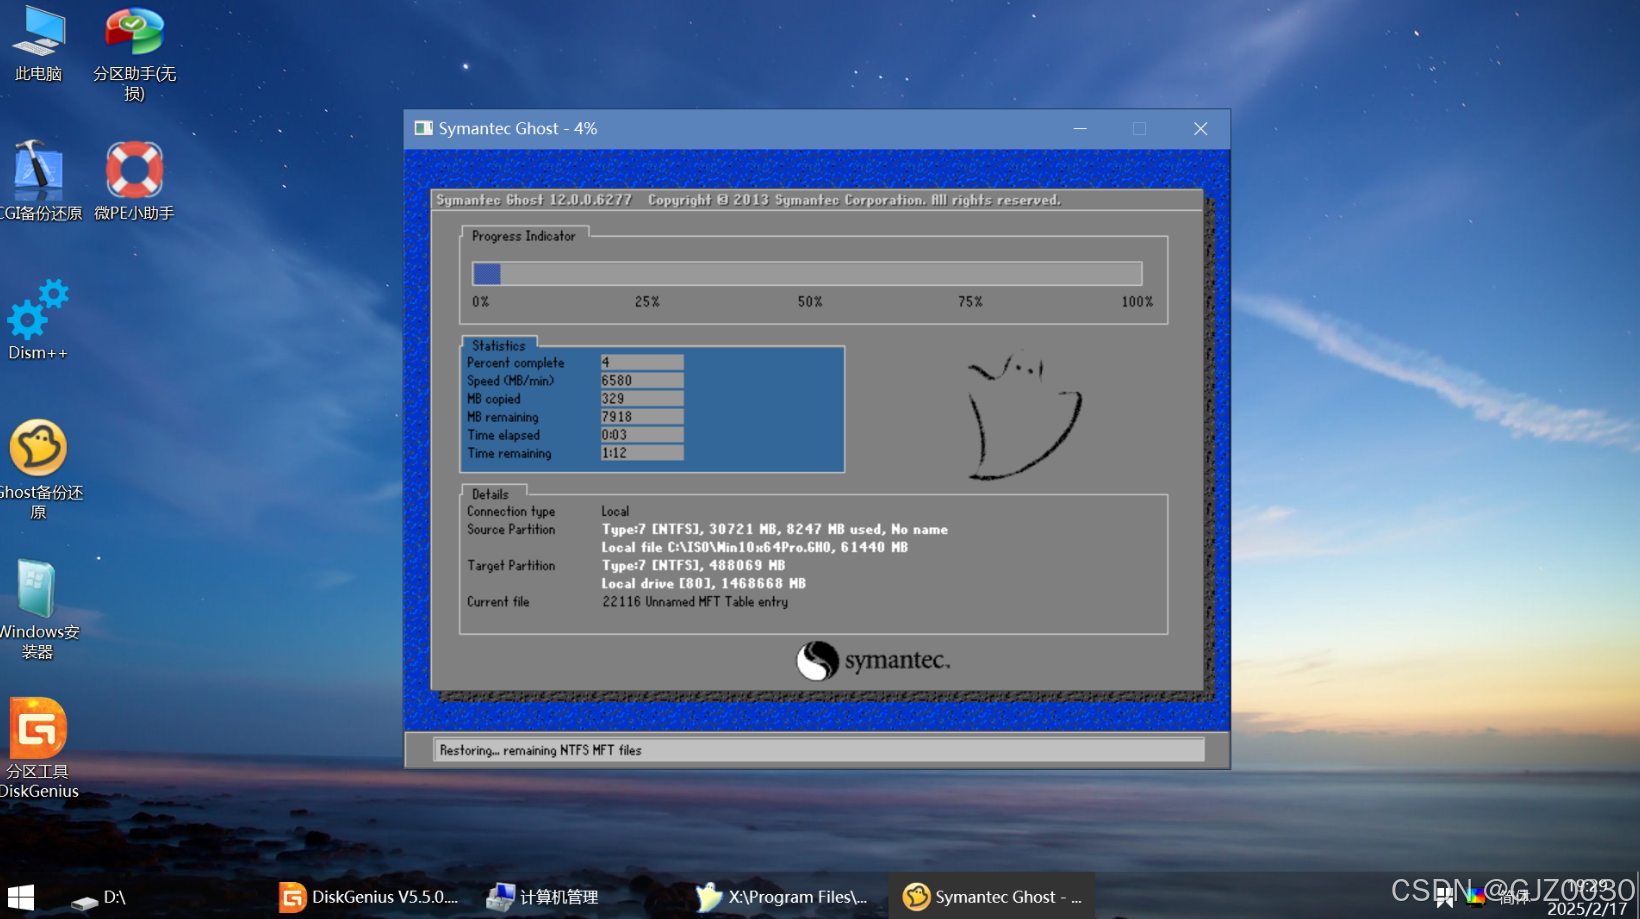1640x919 pixels.
Task: Open the Windows安装器 desktop icon
Action: [38, 609]
